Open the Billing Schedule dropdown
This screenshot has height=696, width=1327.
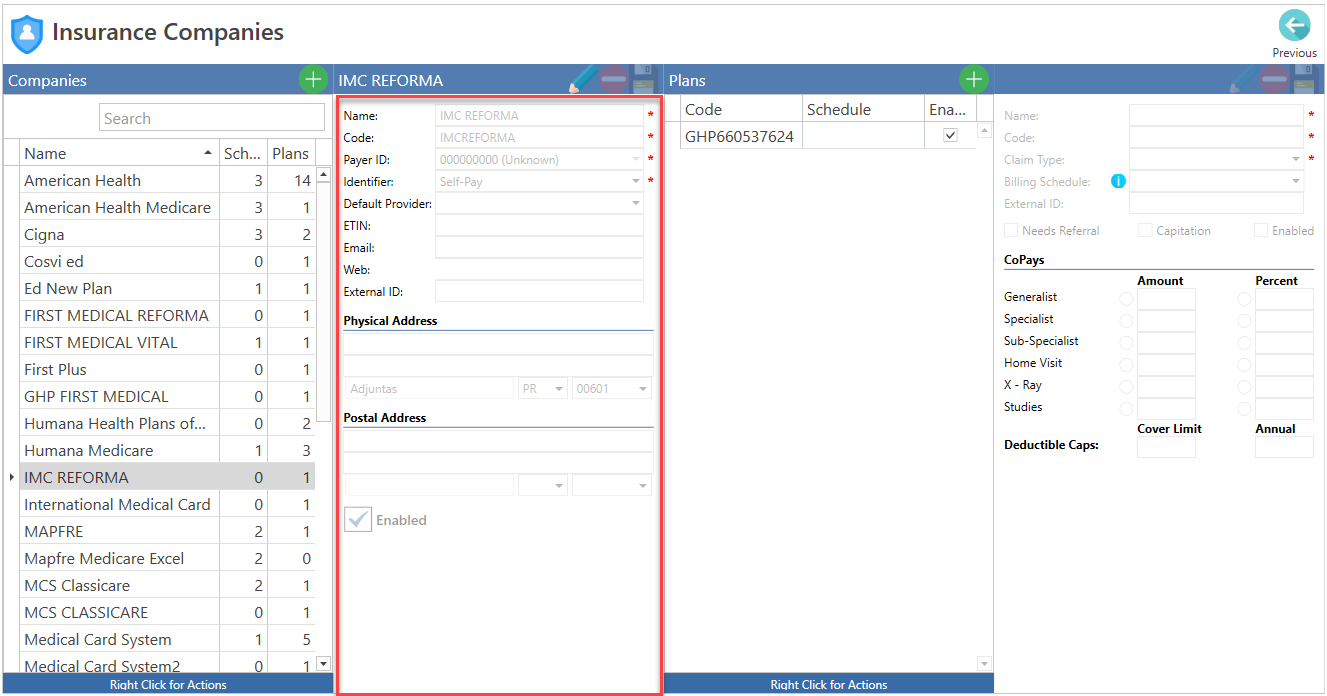(1296, 182)
